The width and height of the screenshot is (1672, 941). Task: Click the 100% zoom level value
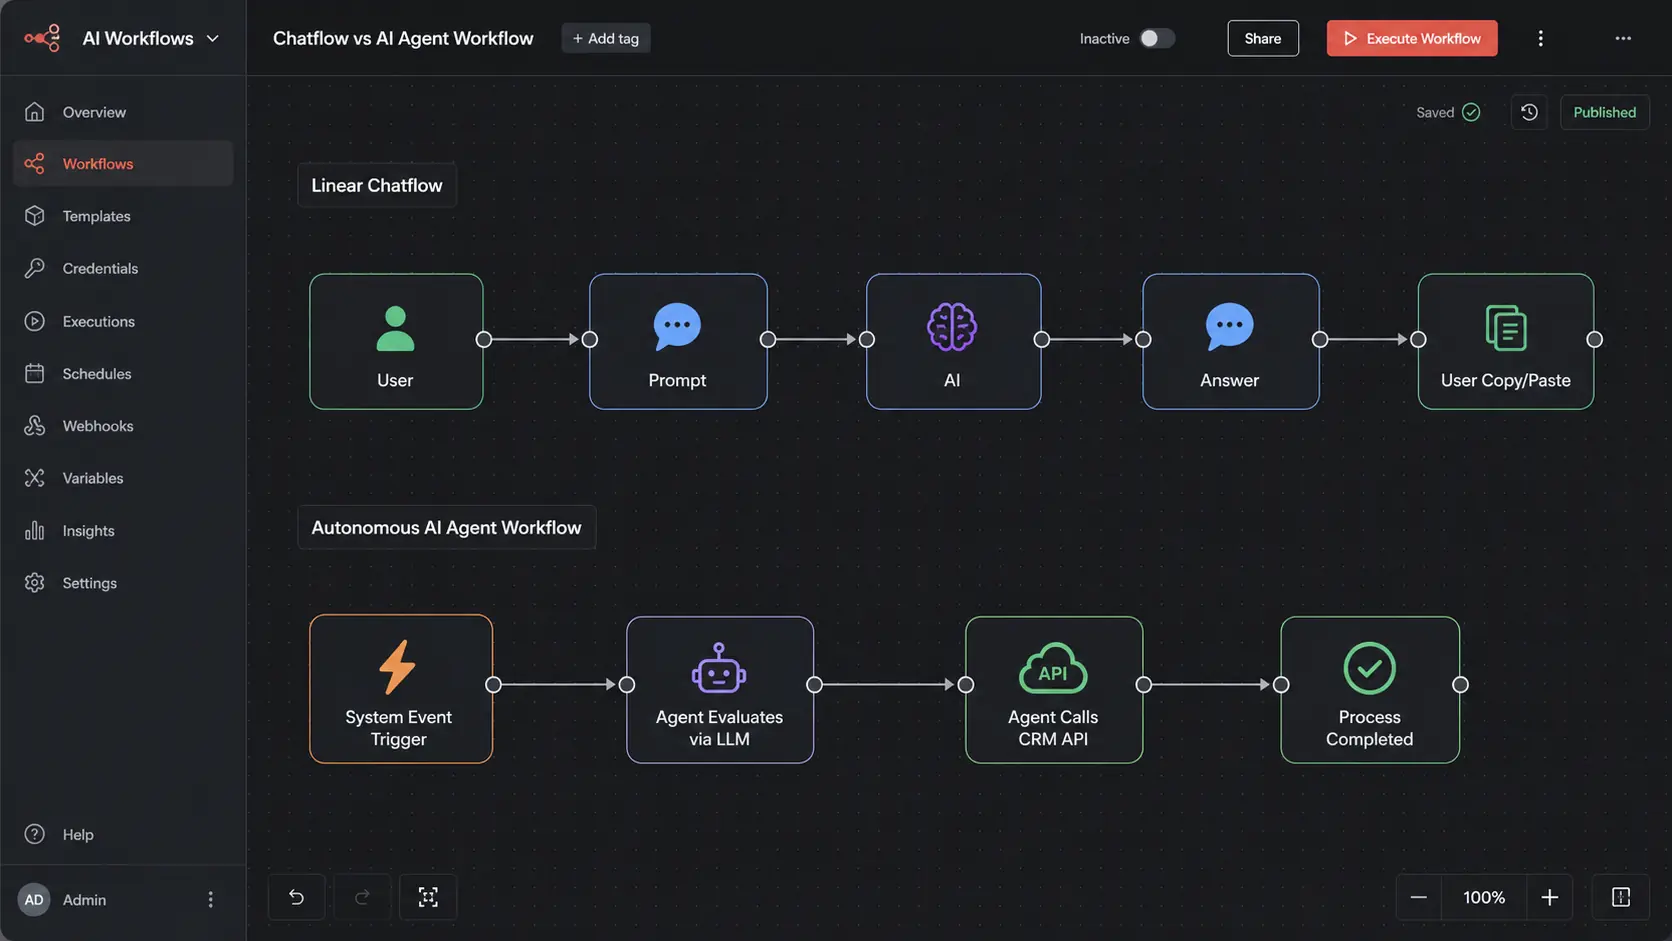coord(1484,897)
